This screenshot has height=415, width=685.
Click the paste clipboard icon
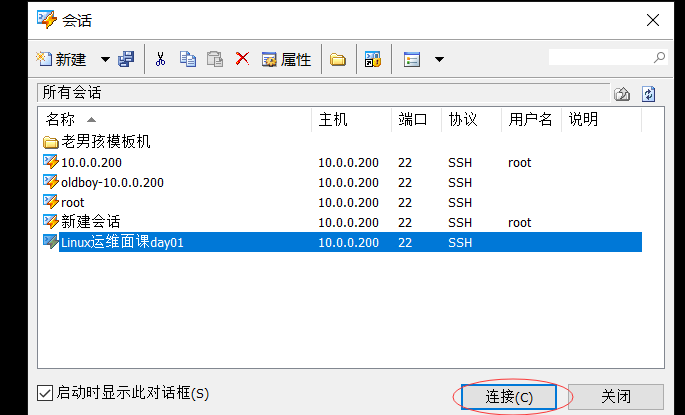(215, 59)
